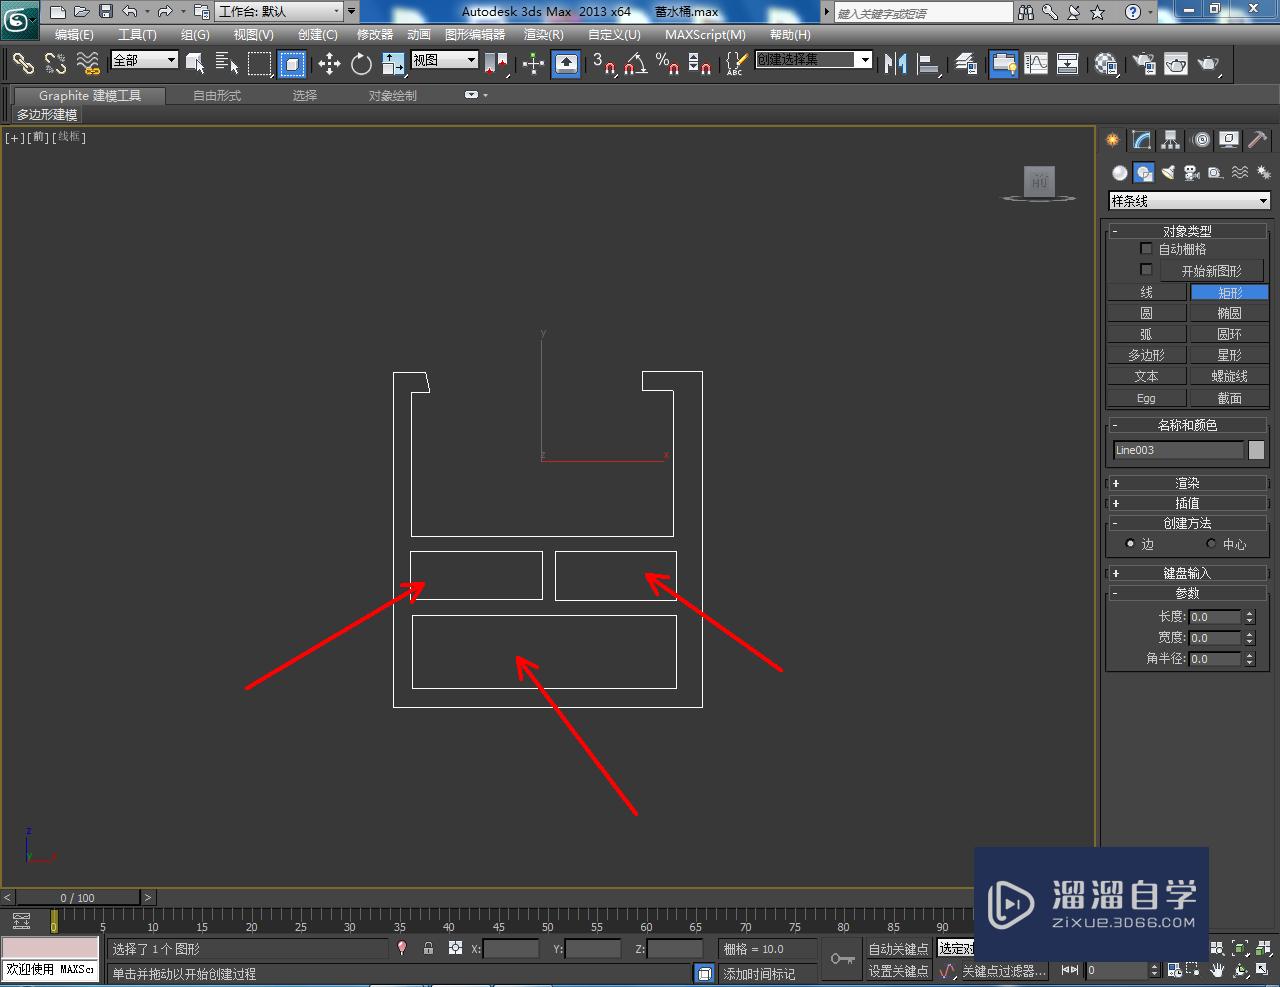Open the '工具(T)' menu
This screenshot has height=987, width=1280.
(x=137, y=35)
